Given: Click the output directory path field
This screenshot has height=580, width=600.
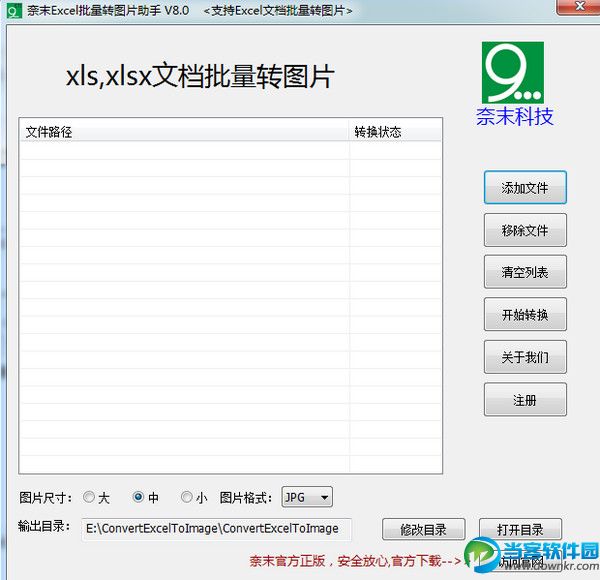Looking at the screenshot, I should 216,529.
